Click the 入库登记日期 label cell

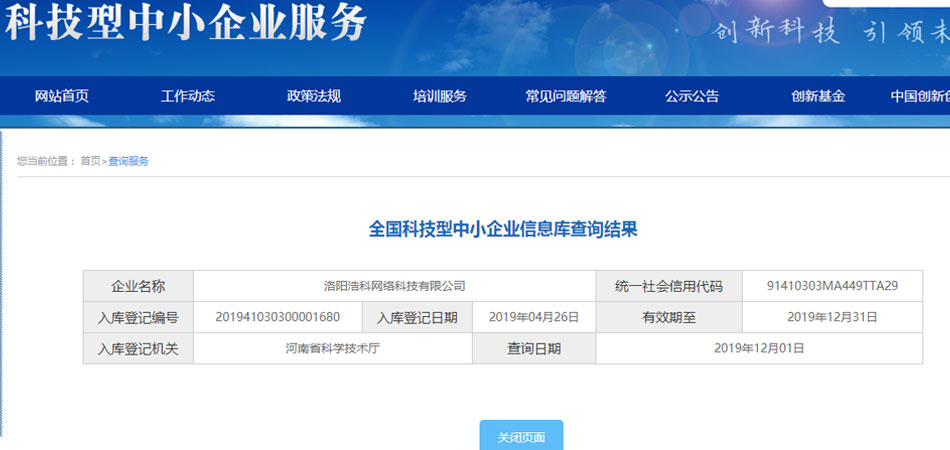[x=417, y=317]
